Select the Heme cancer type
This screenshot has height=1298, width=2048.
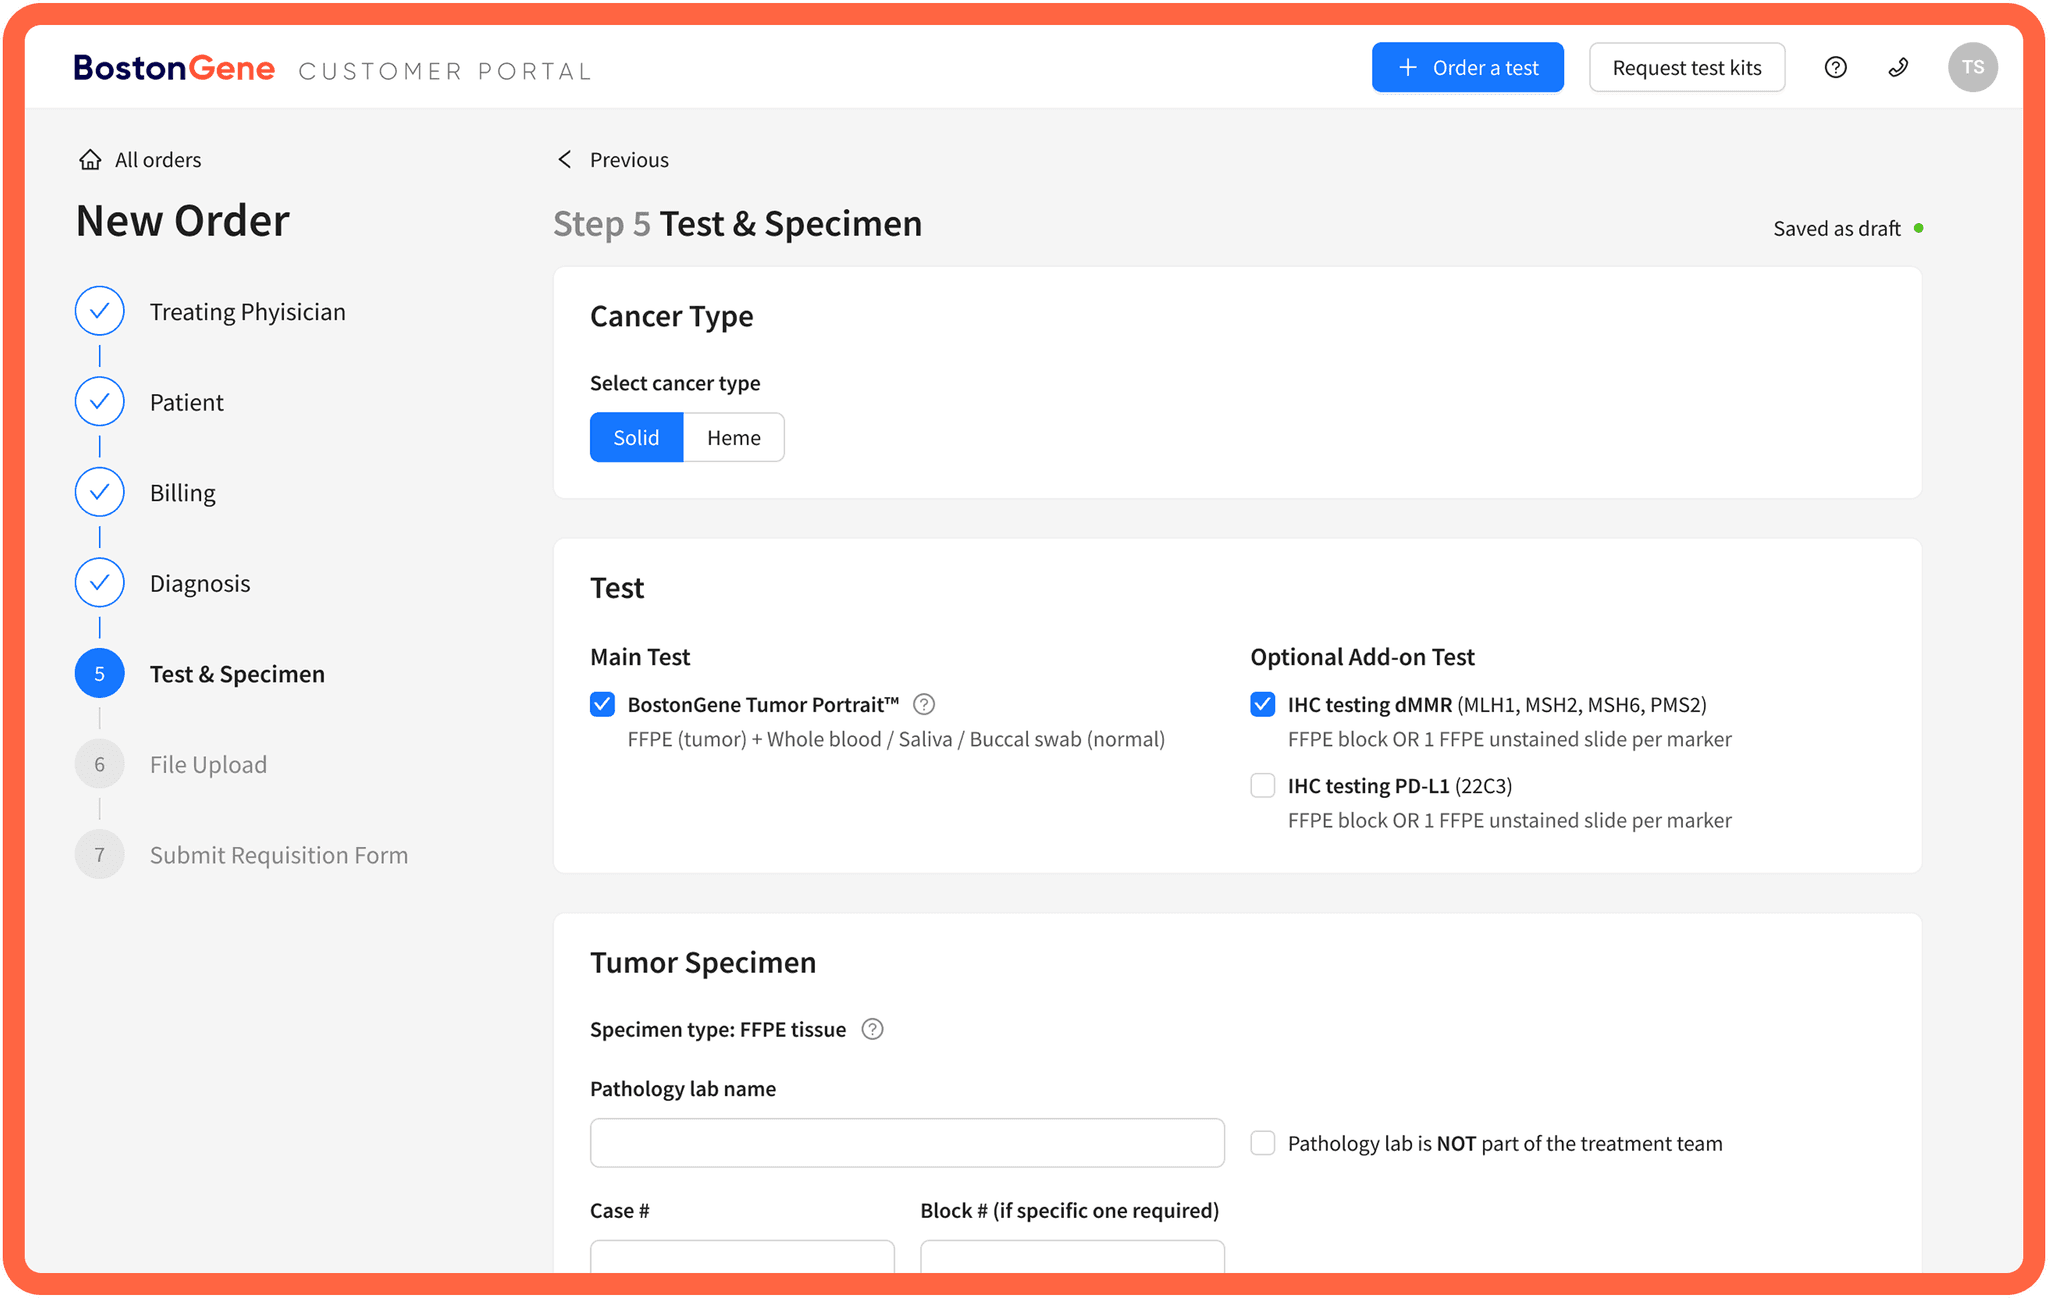733,437
